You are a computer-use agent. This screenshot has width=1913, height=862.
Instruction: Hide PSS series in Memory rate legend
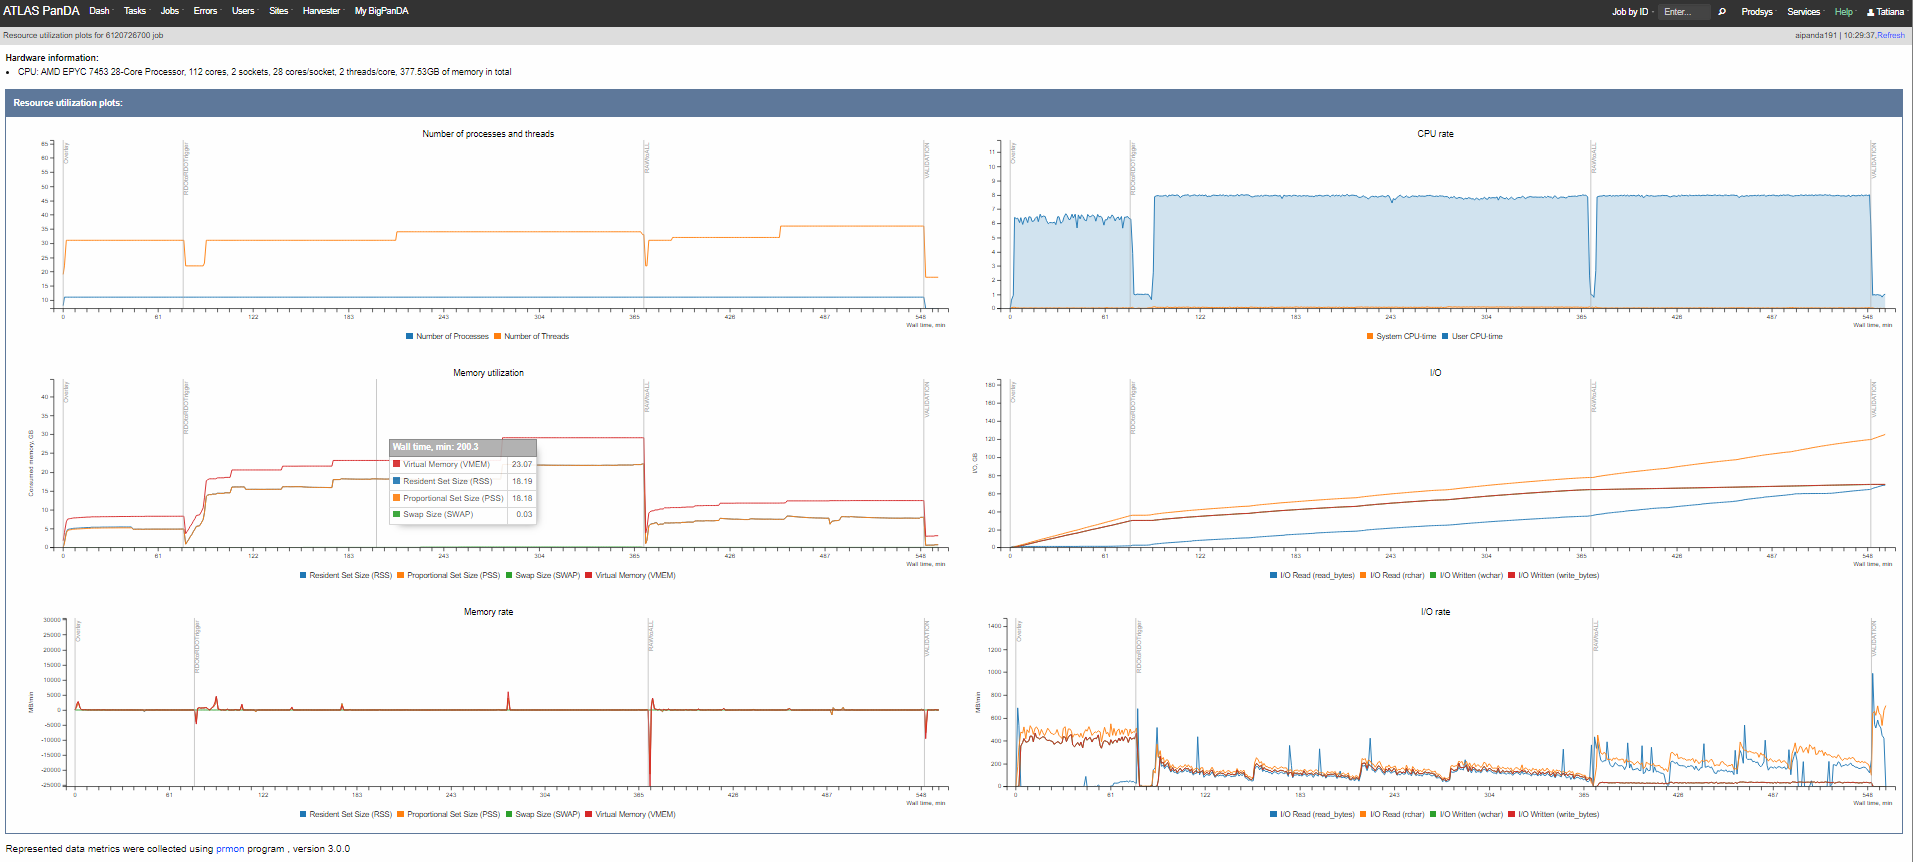448,814
